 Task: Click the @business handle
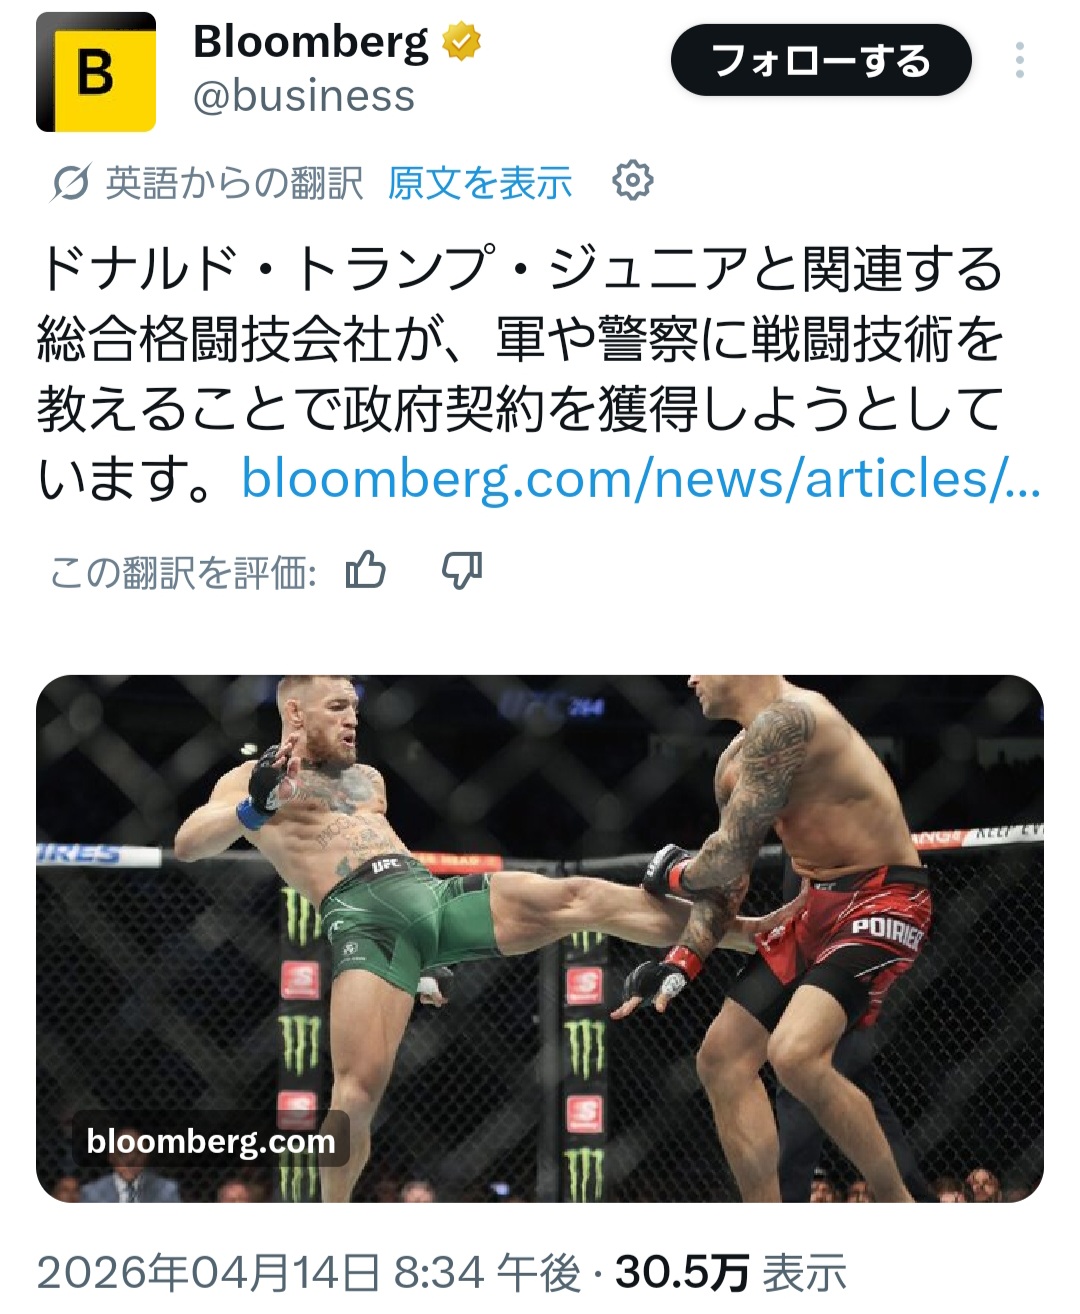click(304, 97)
